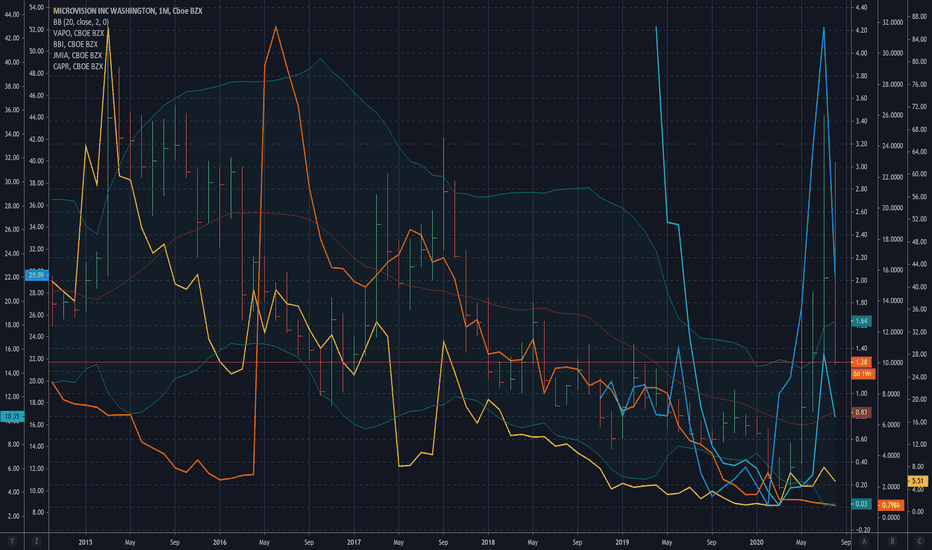Click the C scale button

coord(920,541)
